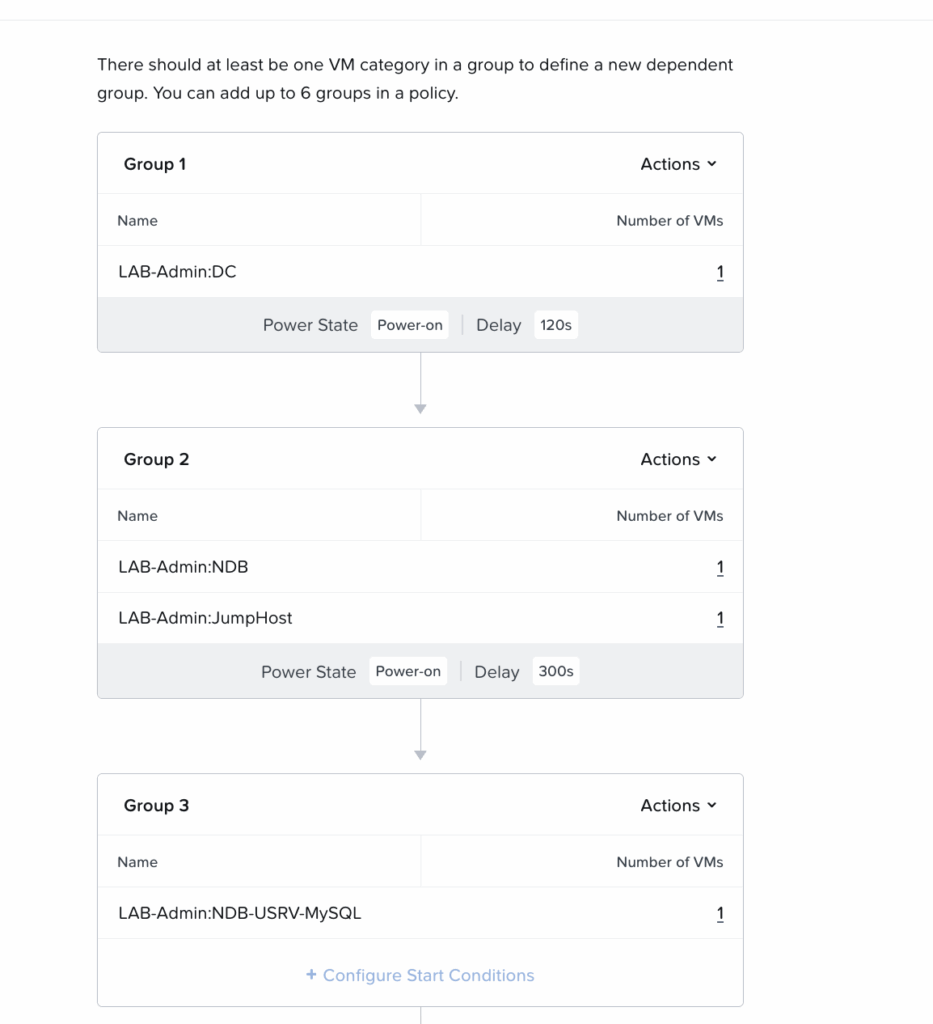Click VM count for LAB-Admin:DC

720,272
